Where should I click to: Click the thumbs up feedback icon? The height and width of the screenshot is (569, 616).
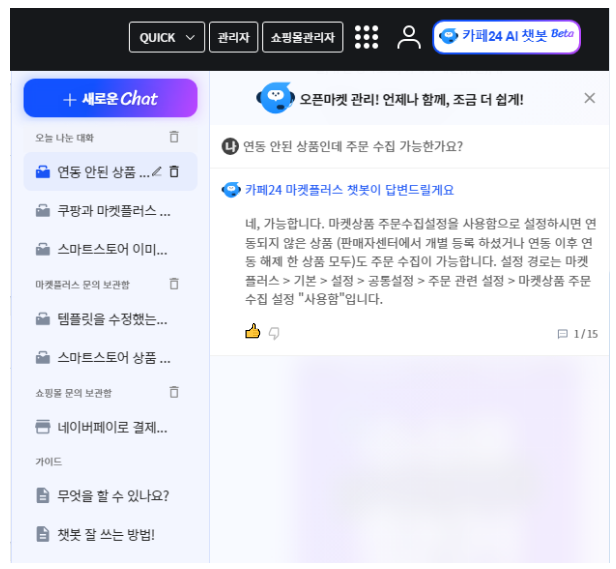pyautogui.click(x=253, y=331)
